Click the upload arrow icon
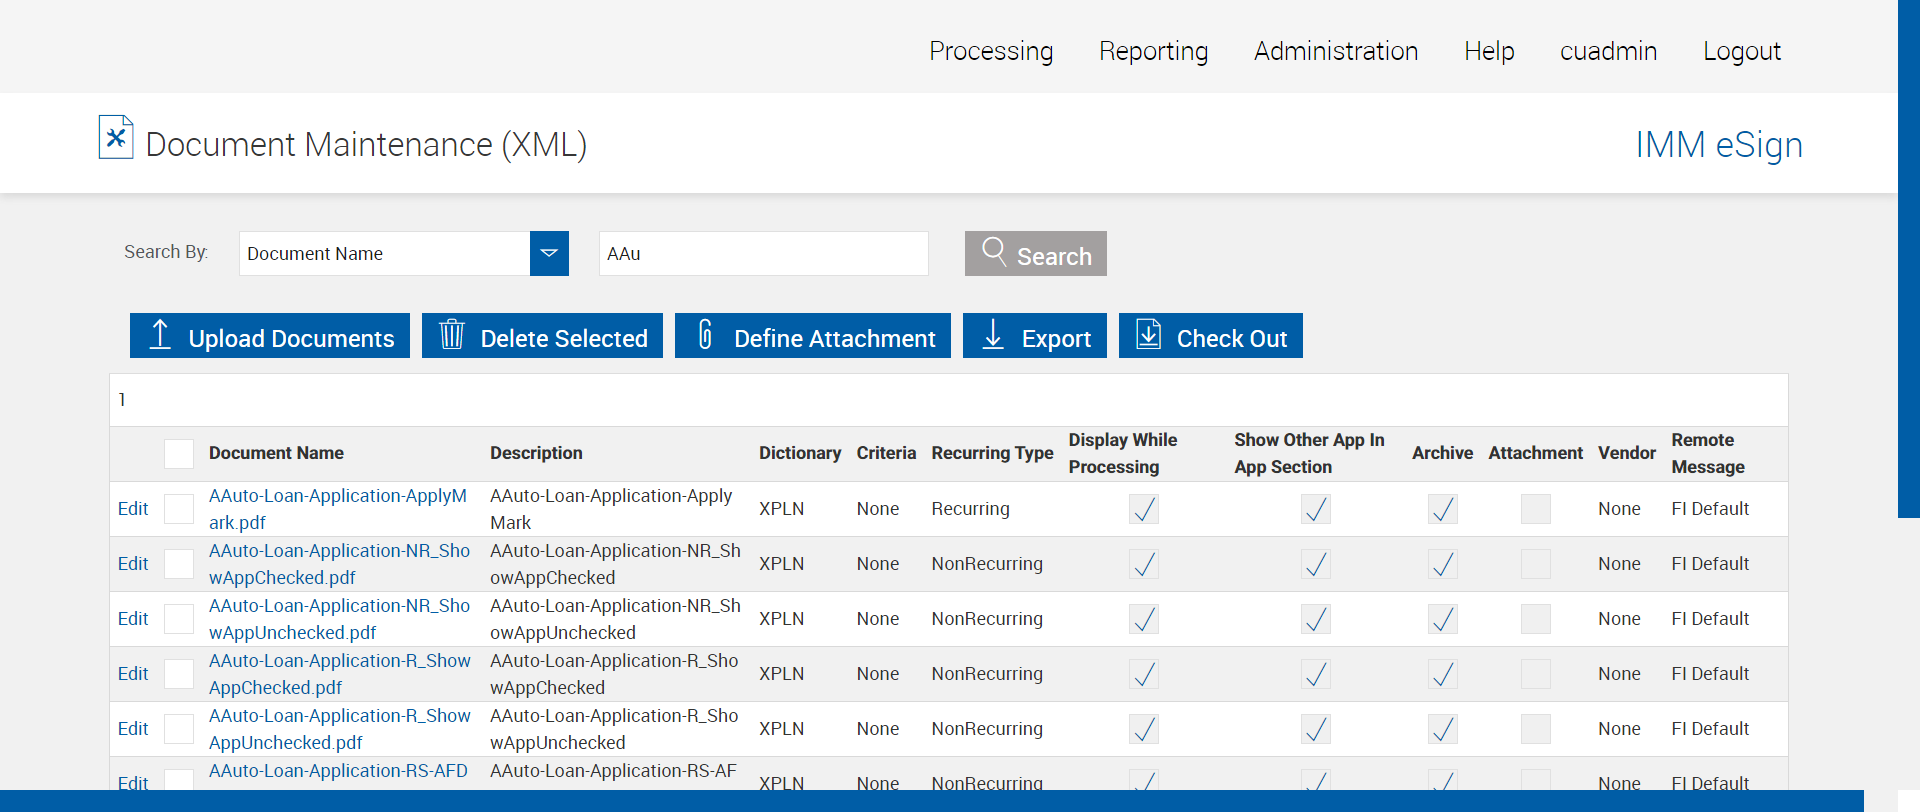1920x812 pixels. (160, 335)
